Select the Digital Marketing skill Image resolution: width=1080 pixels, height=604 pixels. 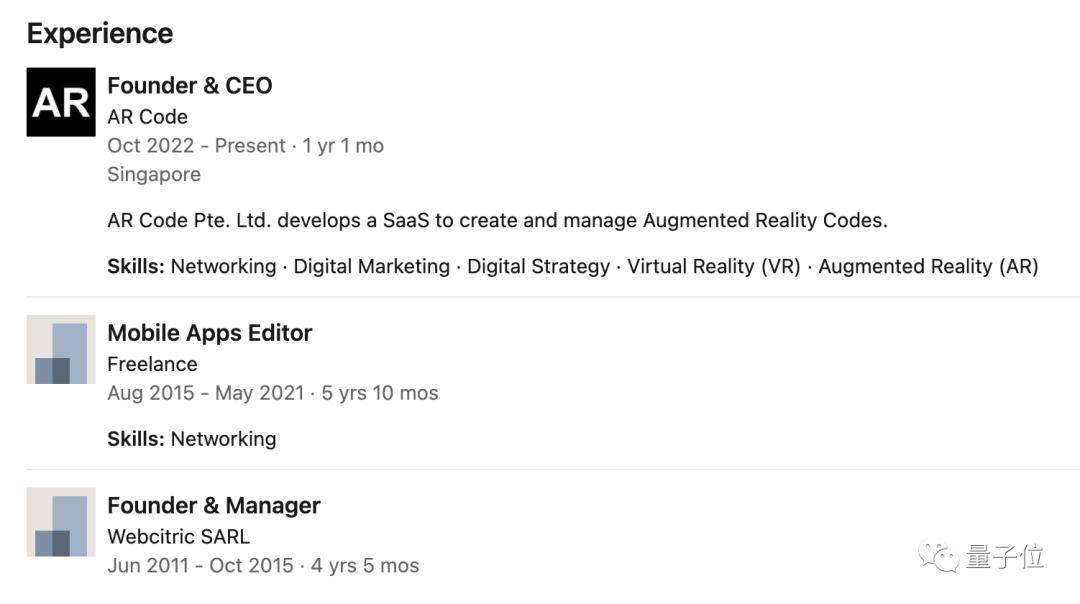(x=371, y=267)
